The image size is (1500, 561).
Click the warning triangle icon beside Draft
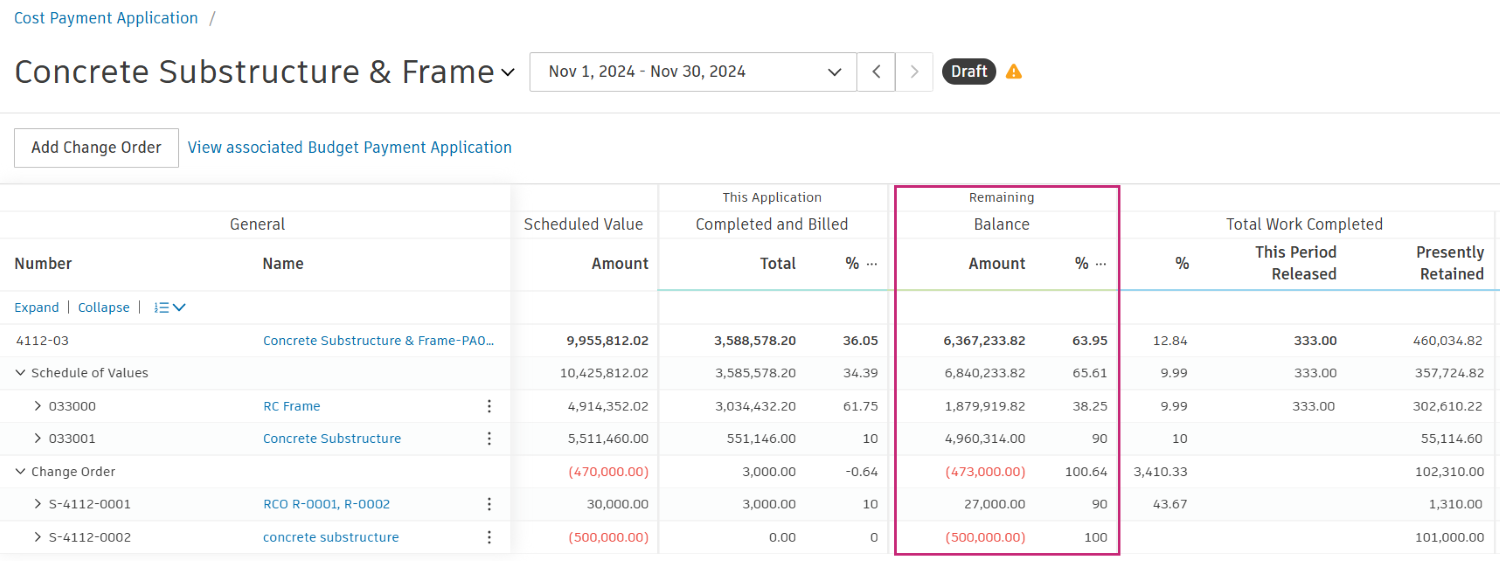point(1014,72)
